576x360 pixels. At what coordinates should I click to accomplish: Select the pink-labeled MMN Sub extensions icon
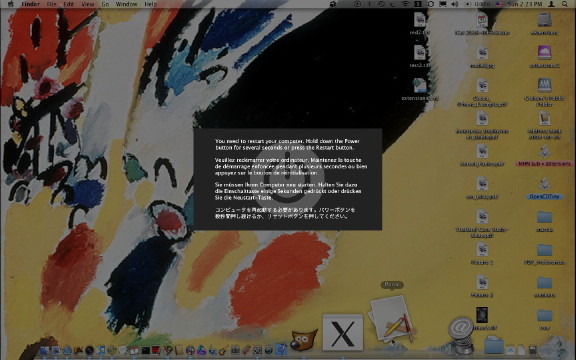[x=544, y=155]
